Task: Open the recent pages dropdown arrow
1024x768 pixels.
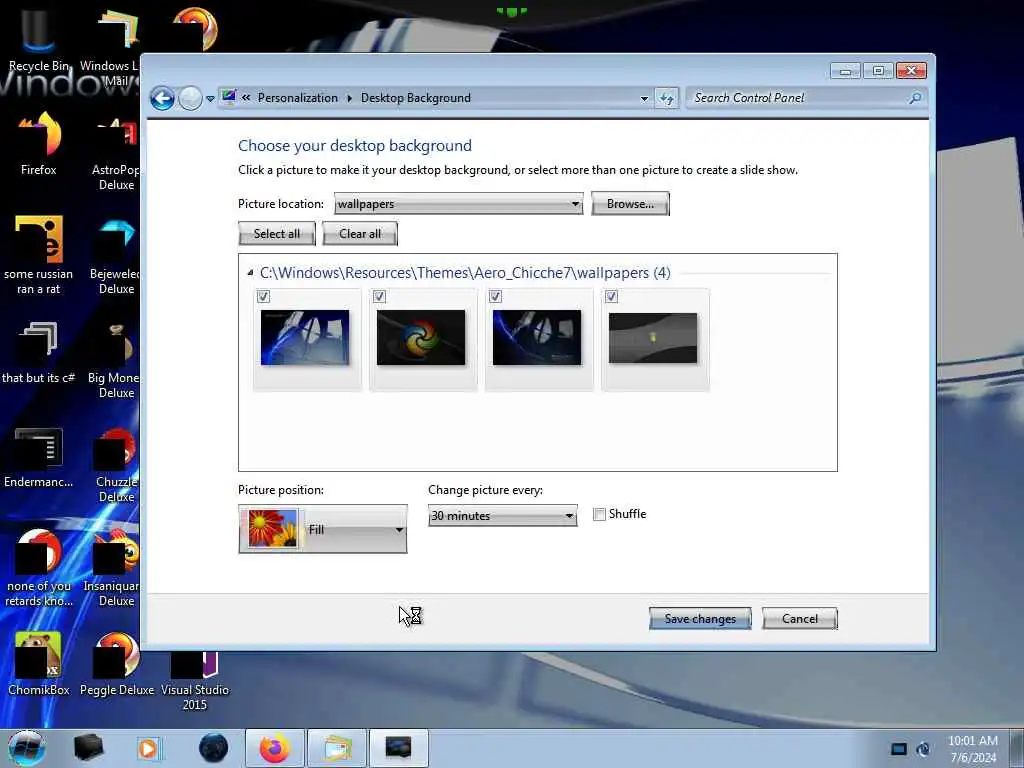Action: coord(210,99)
